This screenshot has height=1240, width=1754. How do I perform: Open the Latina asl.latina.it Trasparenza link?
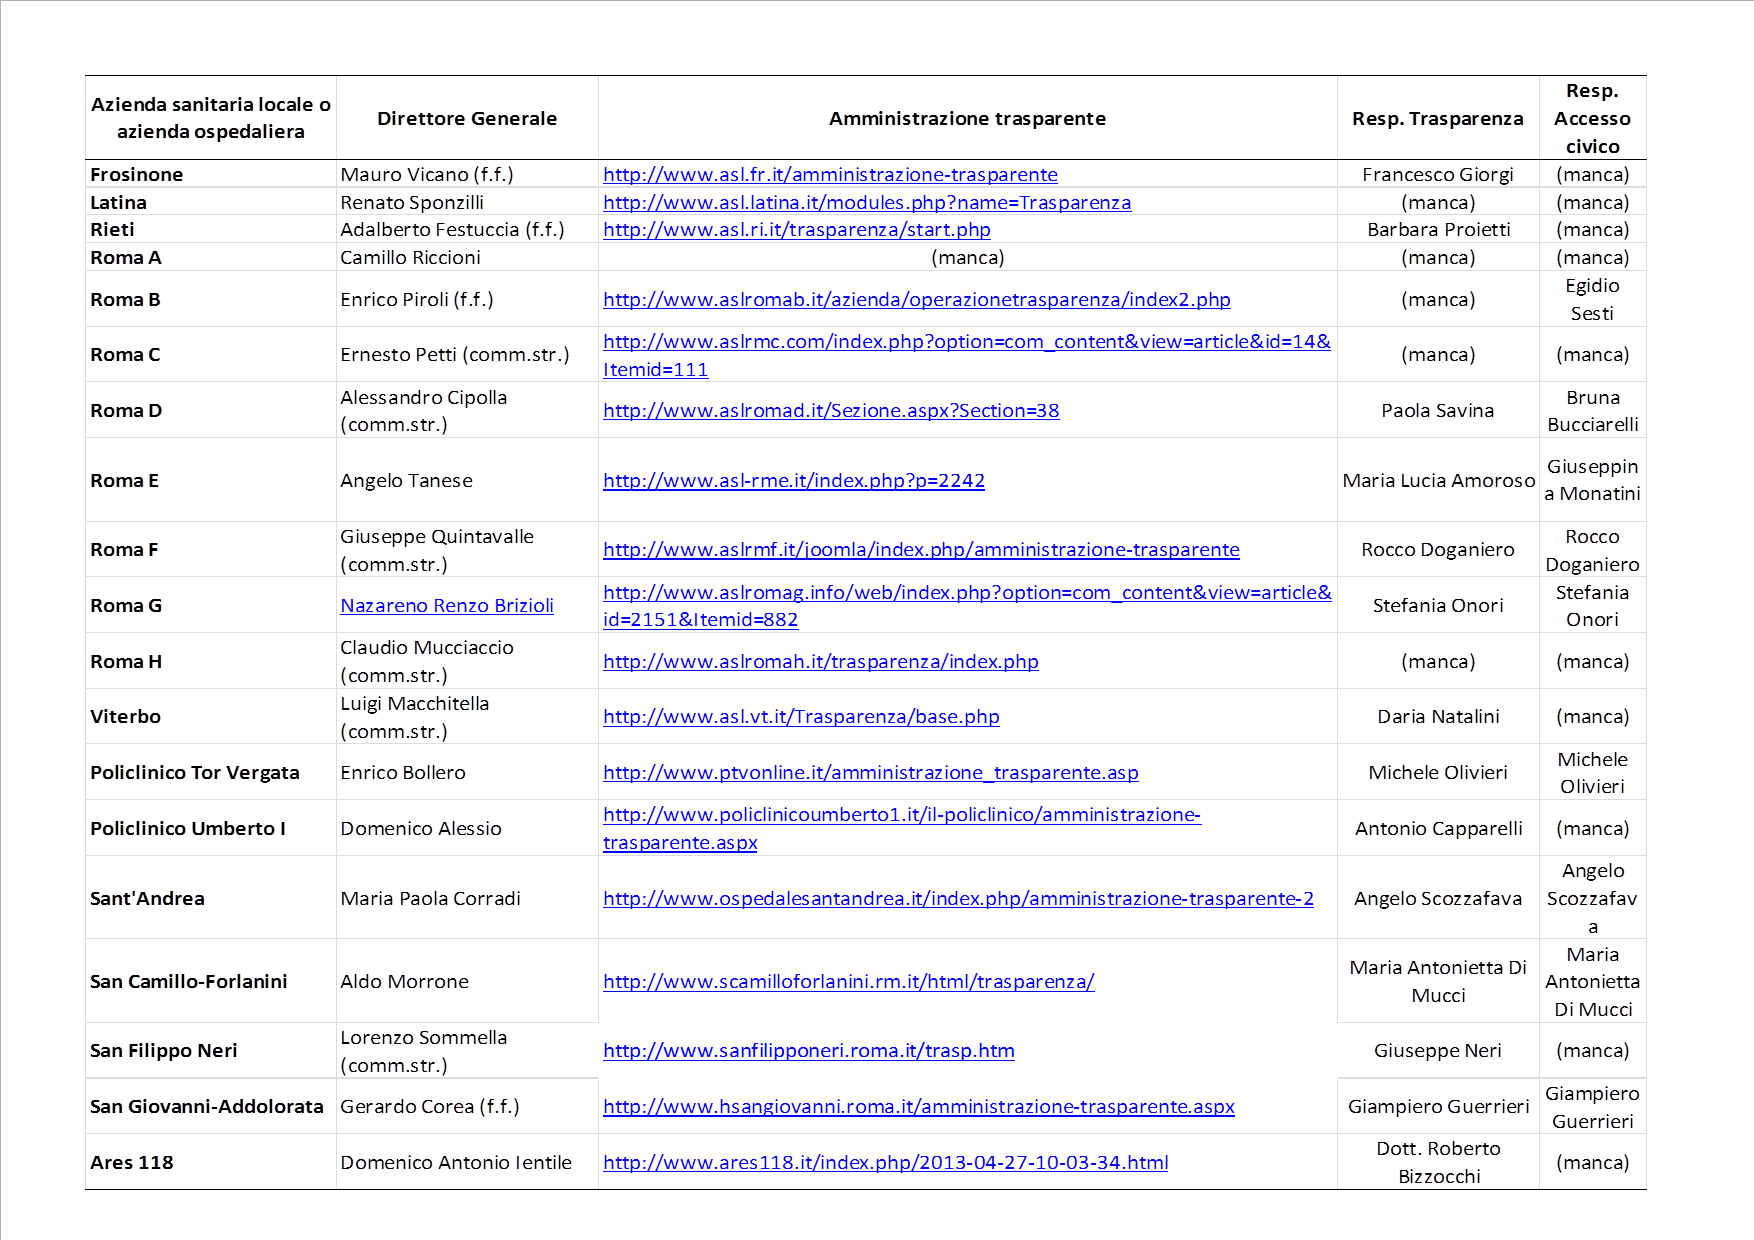pyautogui.click(x=867, y=202)
